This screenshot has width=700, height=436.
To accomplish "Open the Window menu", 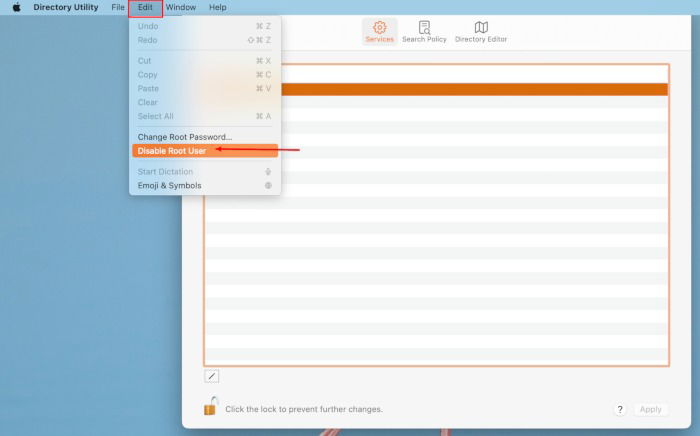I will [181, 7].
